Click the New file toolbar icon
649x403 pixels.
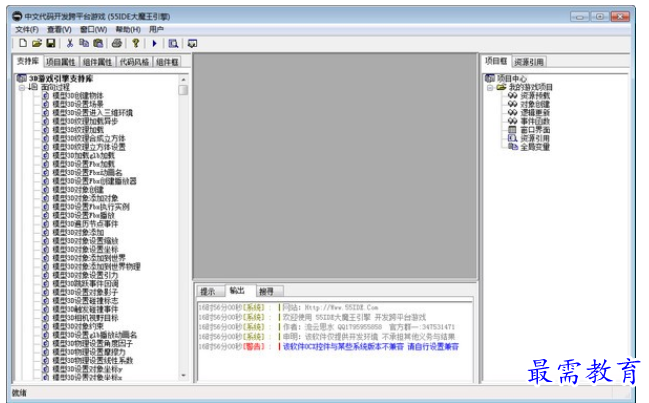point(23,43)
